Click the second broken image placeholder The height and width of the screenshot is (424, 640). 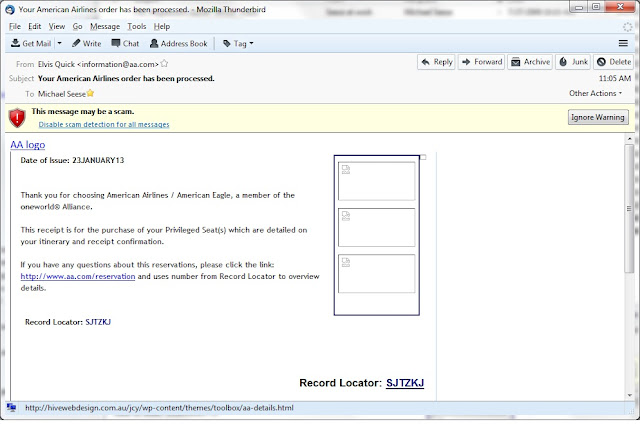376,227
